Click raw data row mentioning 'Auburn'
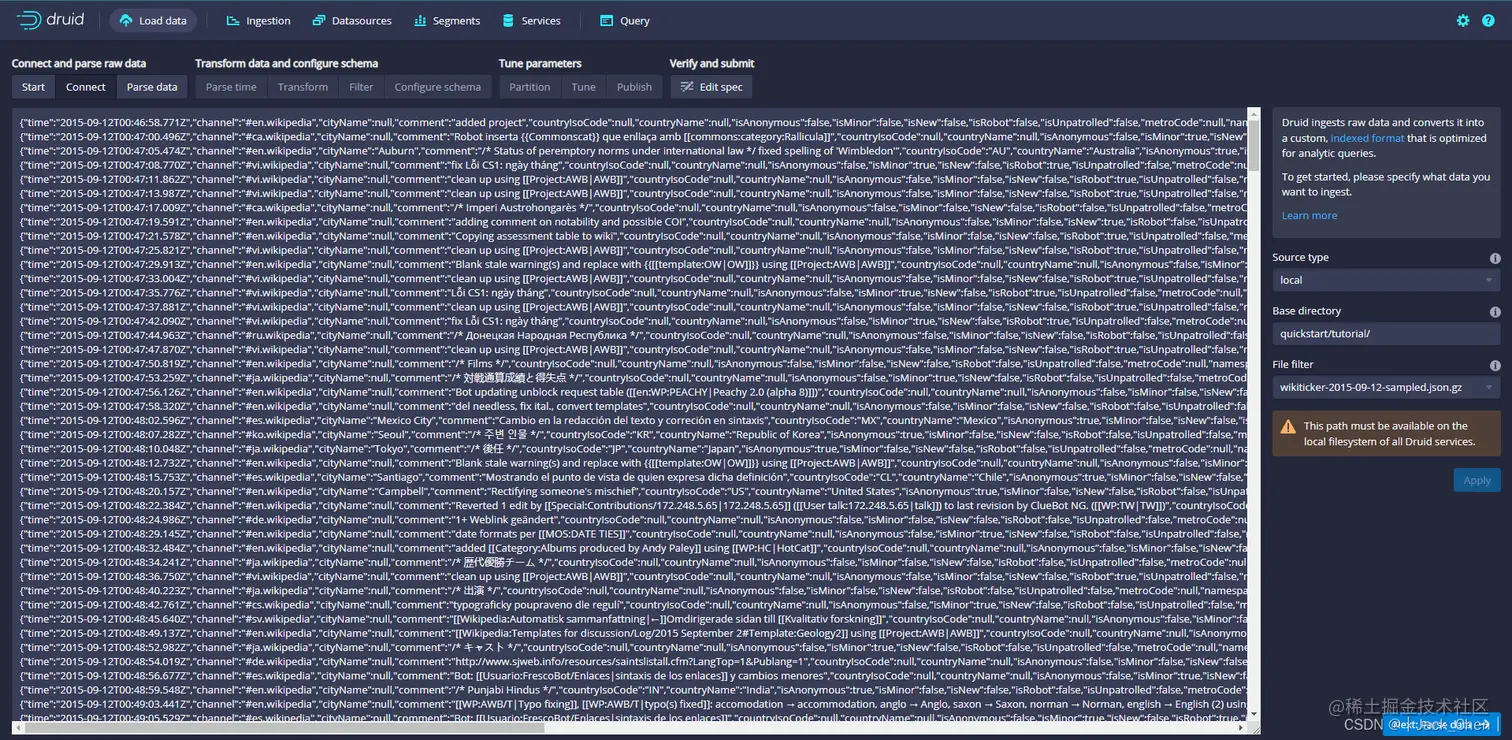 [633, 150]
